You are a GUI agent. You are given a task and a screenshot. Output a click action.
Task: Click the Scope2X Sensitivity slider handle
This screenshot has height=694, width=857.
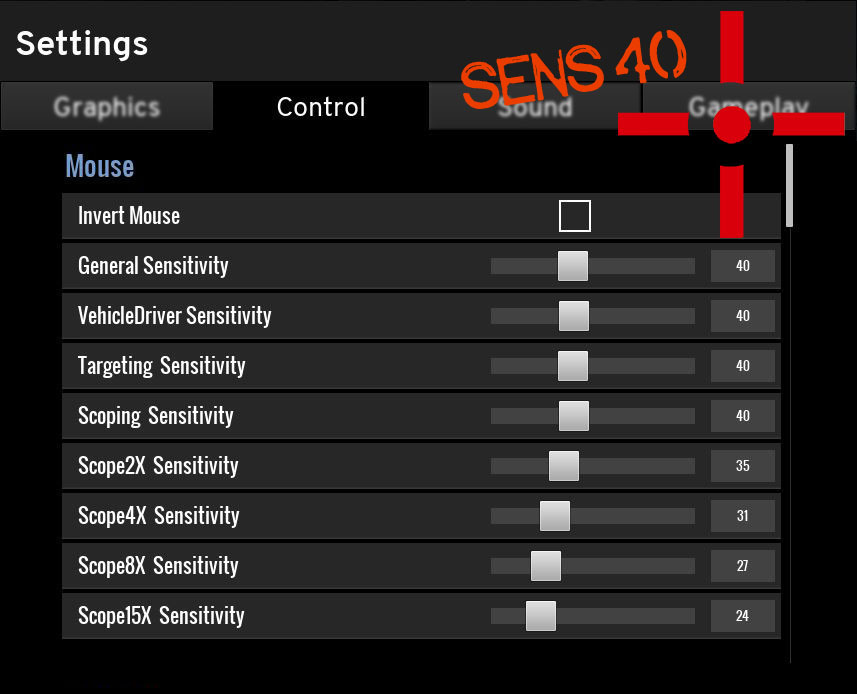pyautogui.click(x=563, y=466)
